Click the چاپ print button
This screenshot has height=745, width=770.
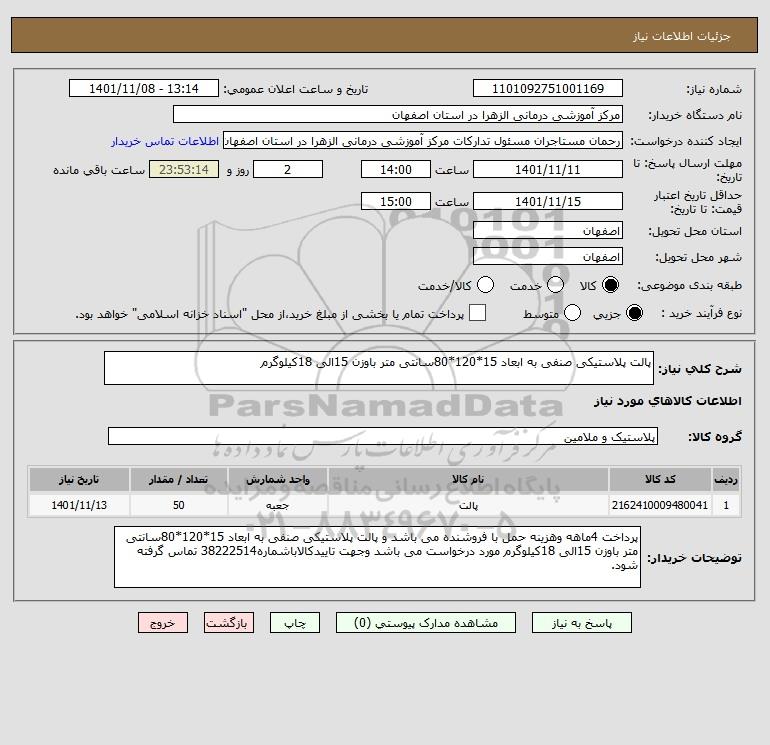(295, 623)
